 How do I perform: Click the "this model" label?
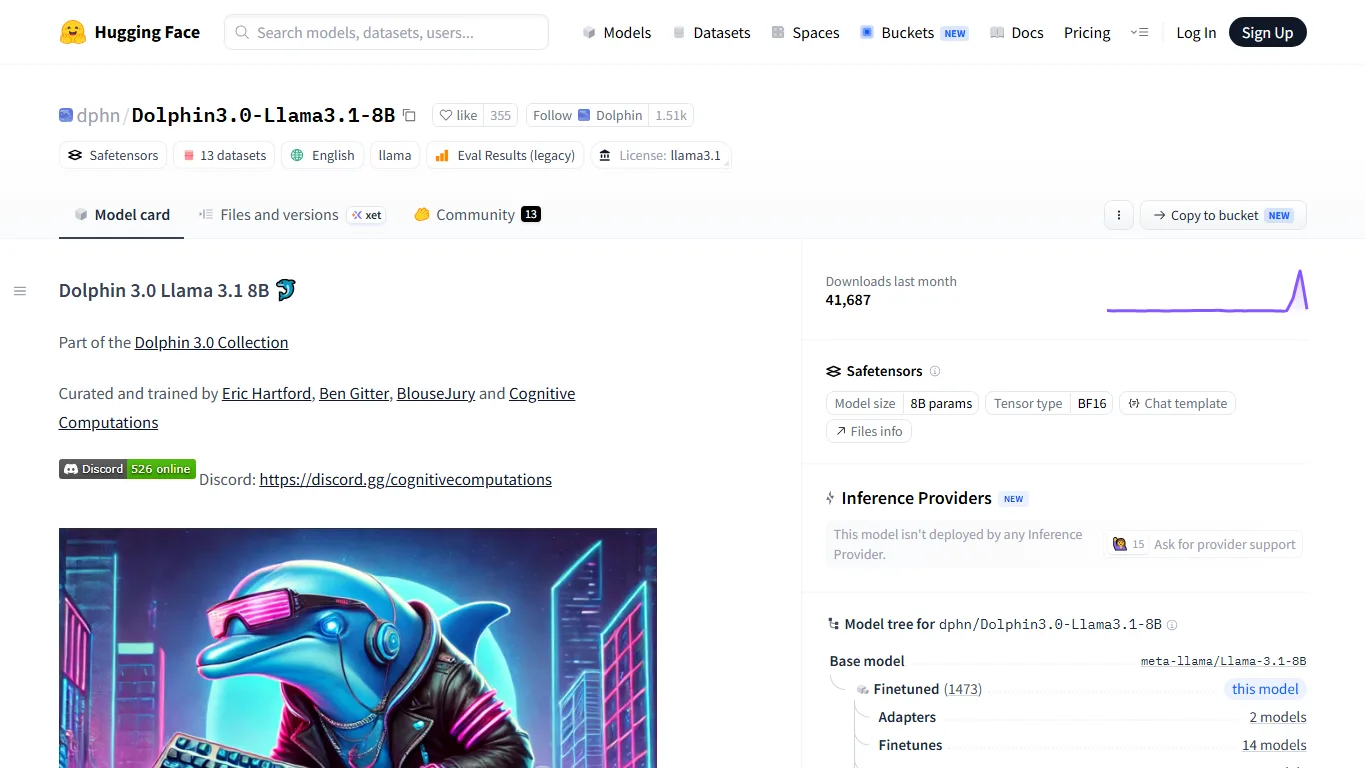(1265, 689)
